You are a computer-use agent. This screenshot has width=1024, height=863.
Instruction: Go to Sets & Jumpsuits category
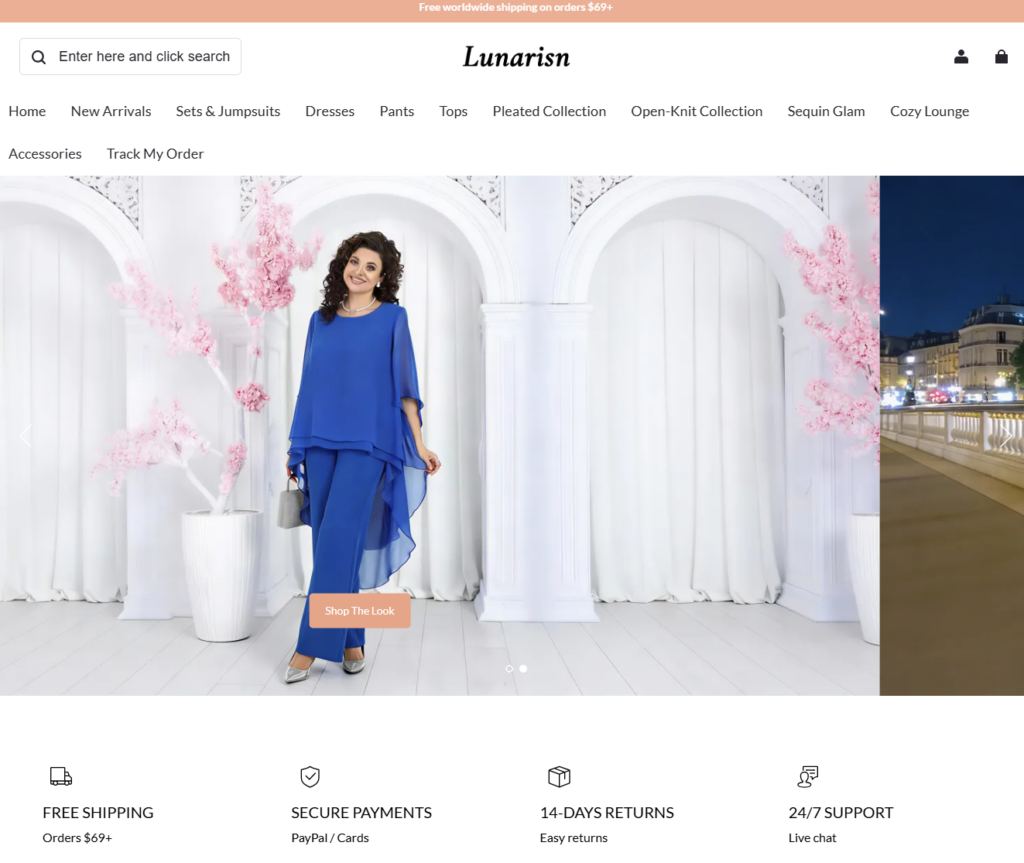tap(228, 111)
